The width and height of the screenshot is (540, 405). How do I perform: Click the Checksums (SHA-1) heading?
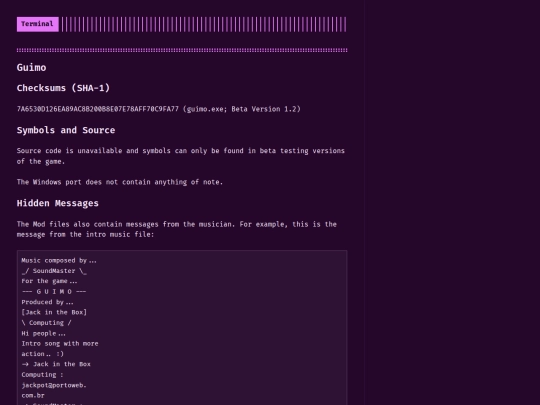coord(63,88)
